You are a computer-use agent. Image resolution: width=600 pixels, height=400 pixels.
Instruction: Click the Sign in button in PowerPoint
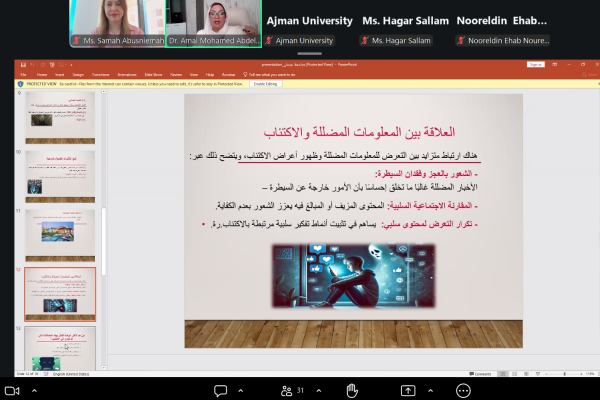[x=535, y=64]
